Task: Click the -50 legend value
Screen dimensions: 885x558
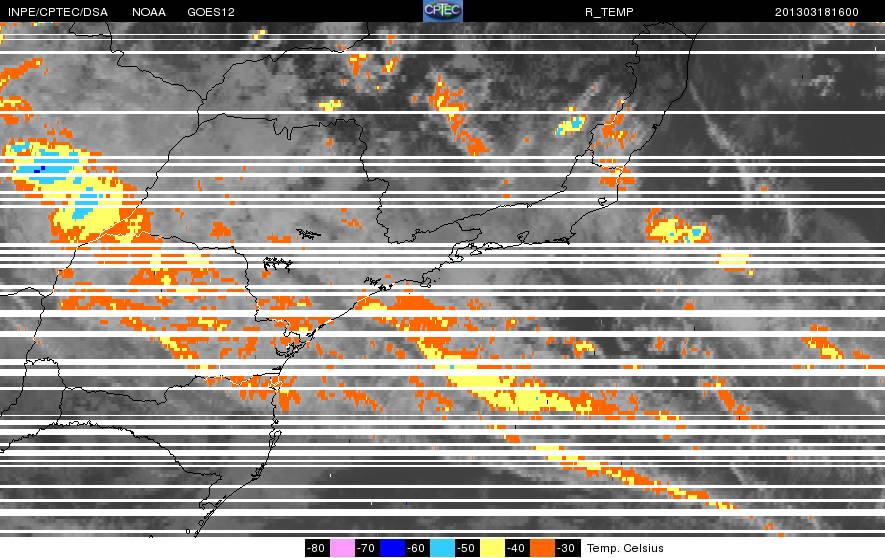Action: (467, 548)
